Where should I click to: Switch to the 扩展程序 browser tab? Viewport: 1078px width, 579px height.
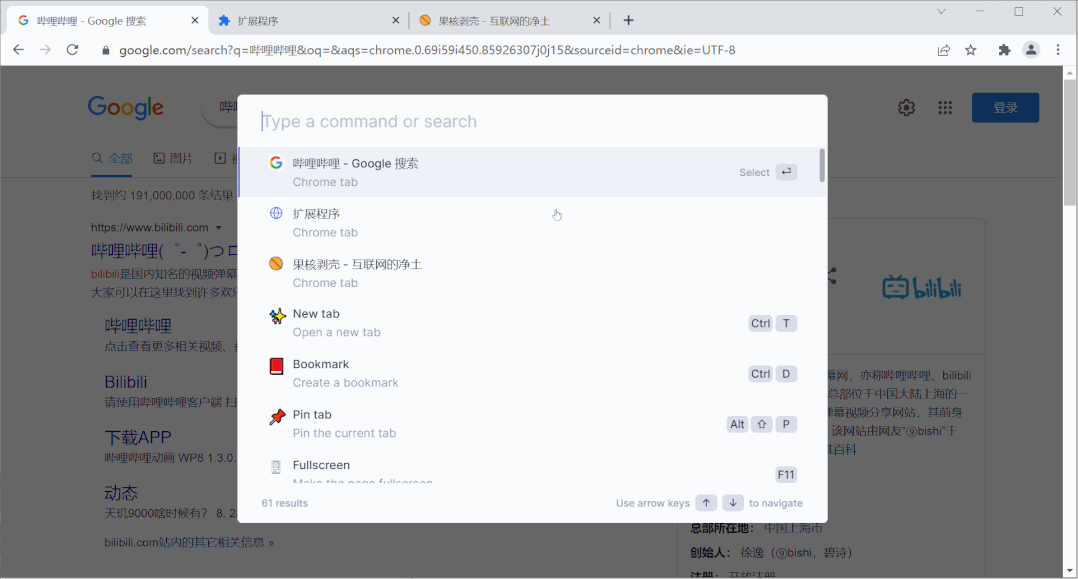tap(300, 20)
